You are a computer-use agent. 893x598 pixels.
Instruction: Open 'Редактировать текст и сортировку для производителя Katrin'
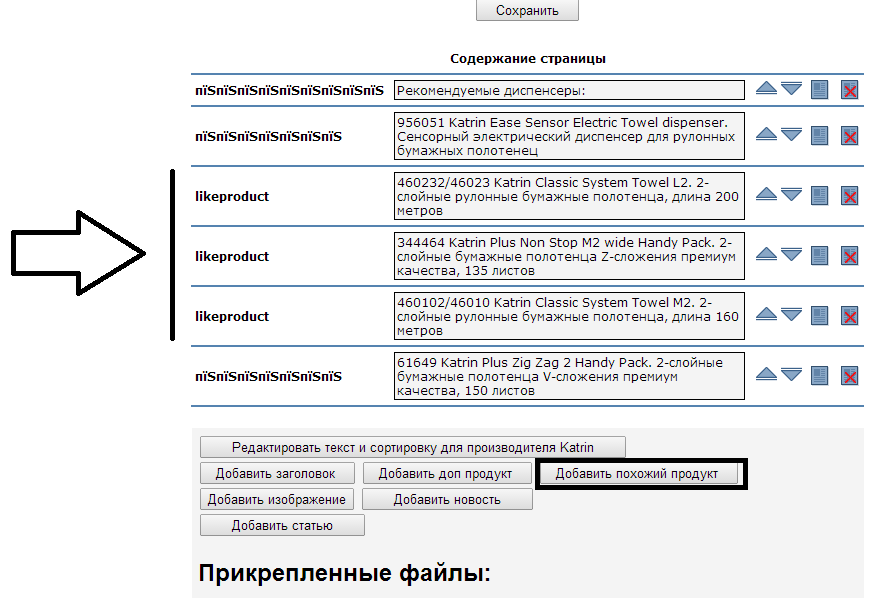tap(412, 447)
